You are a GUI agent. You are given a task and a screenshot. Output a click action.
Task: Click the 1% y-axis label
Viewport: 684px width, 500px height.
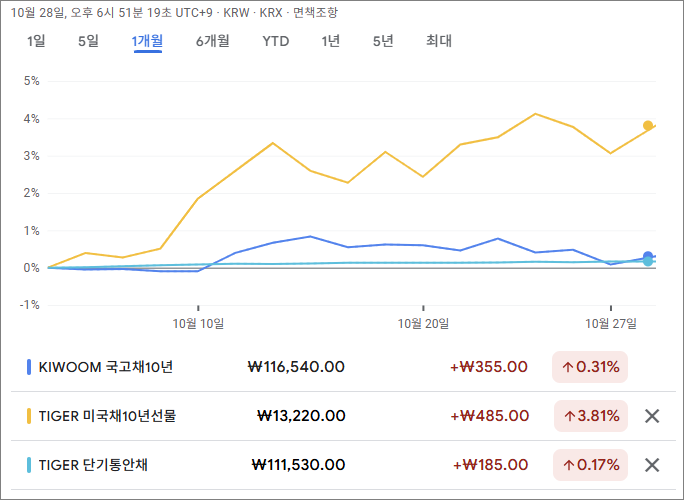coord(31,231)
